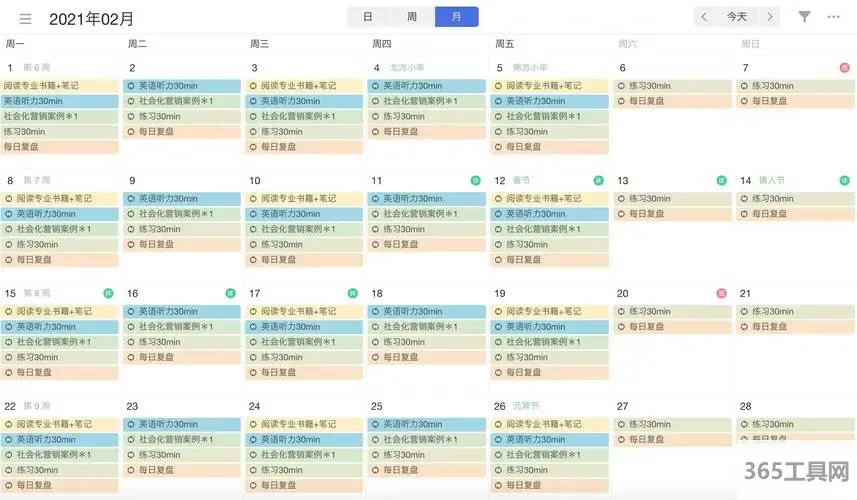Image resolution: width=857 pixels, height=500 pixels.
Task: Check off 英语听力30min circle on February 2
Action: point(131,86)
